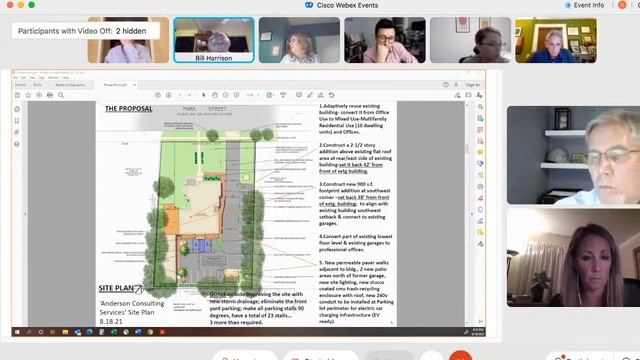Screen dimensions: 640x360
Task: Go to next page with down arrow
Action: pyautogui.click(x=169, y=95)
